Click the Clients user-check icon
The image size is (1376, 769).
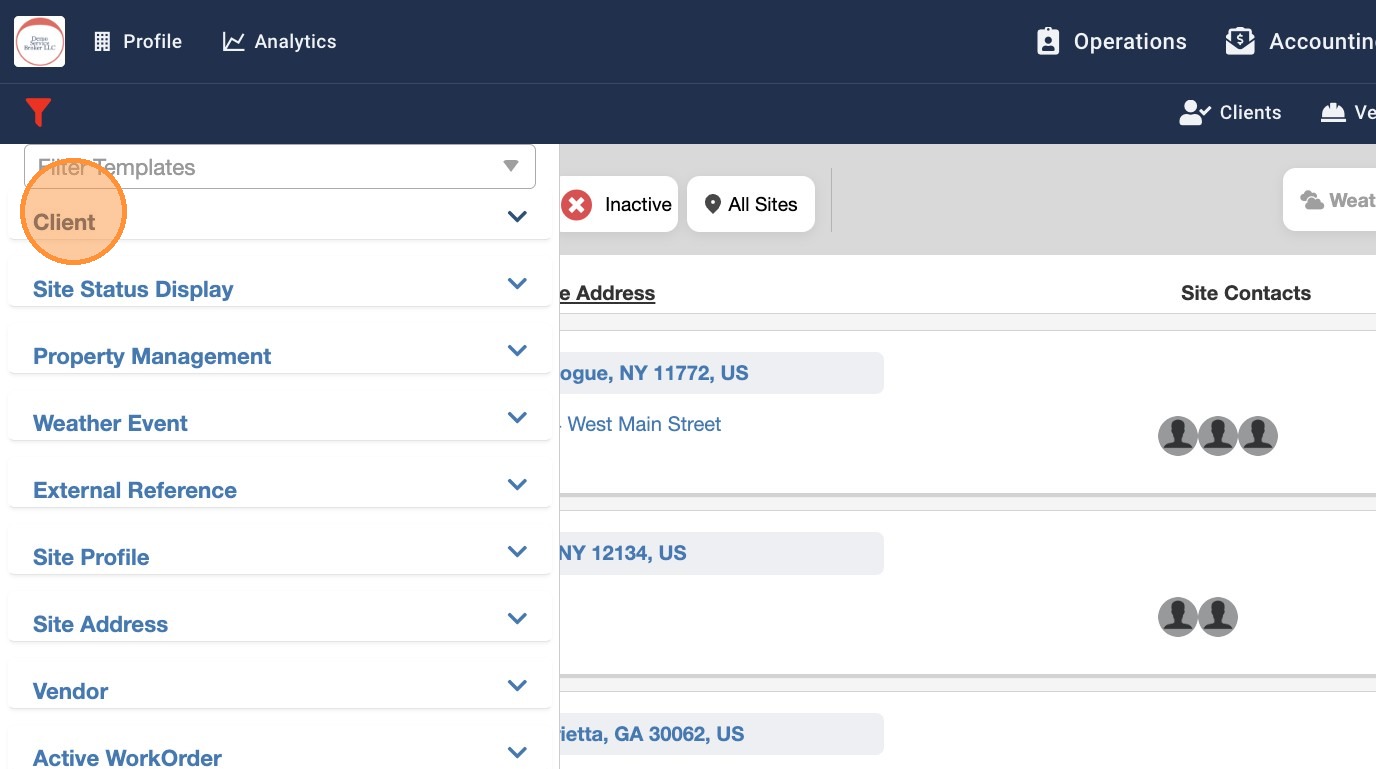pyautogui.click(x=1195, y=112)
